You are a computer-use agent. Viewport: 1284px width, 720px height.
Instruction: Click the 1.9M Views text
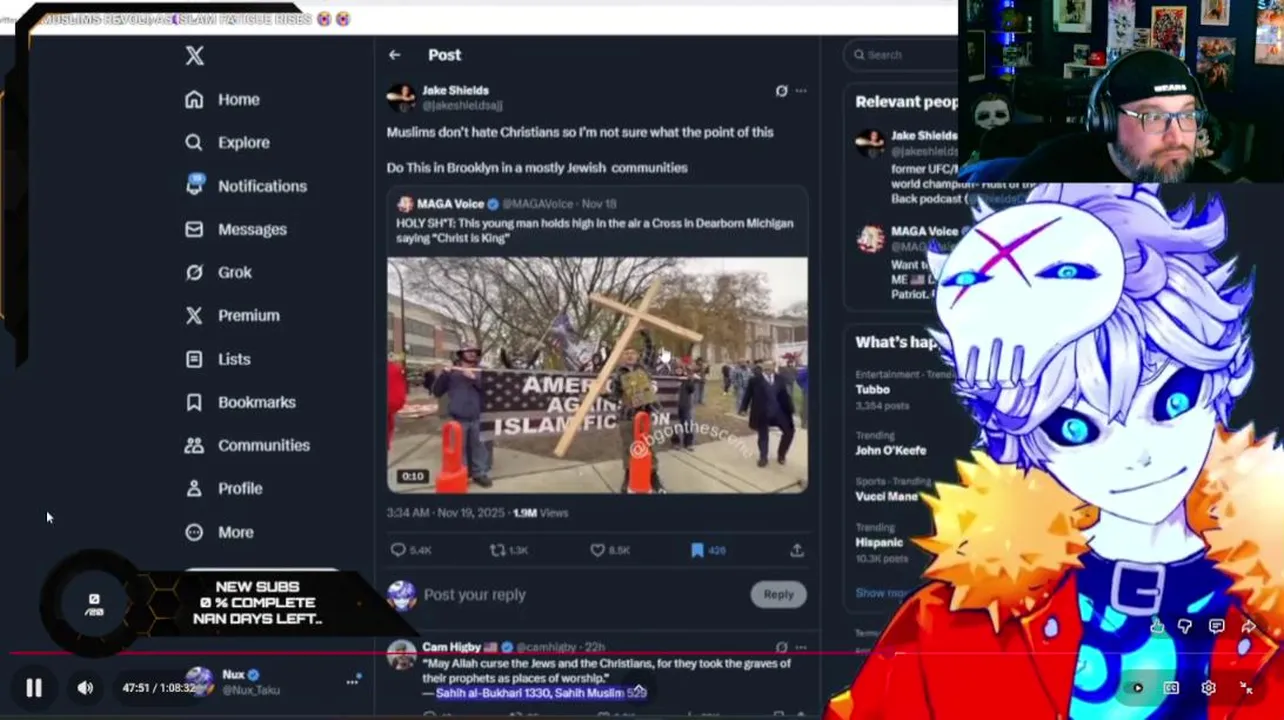pos(540,513)
